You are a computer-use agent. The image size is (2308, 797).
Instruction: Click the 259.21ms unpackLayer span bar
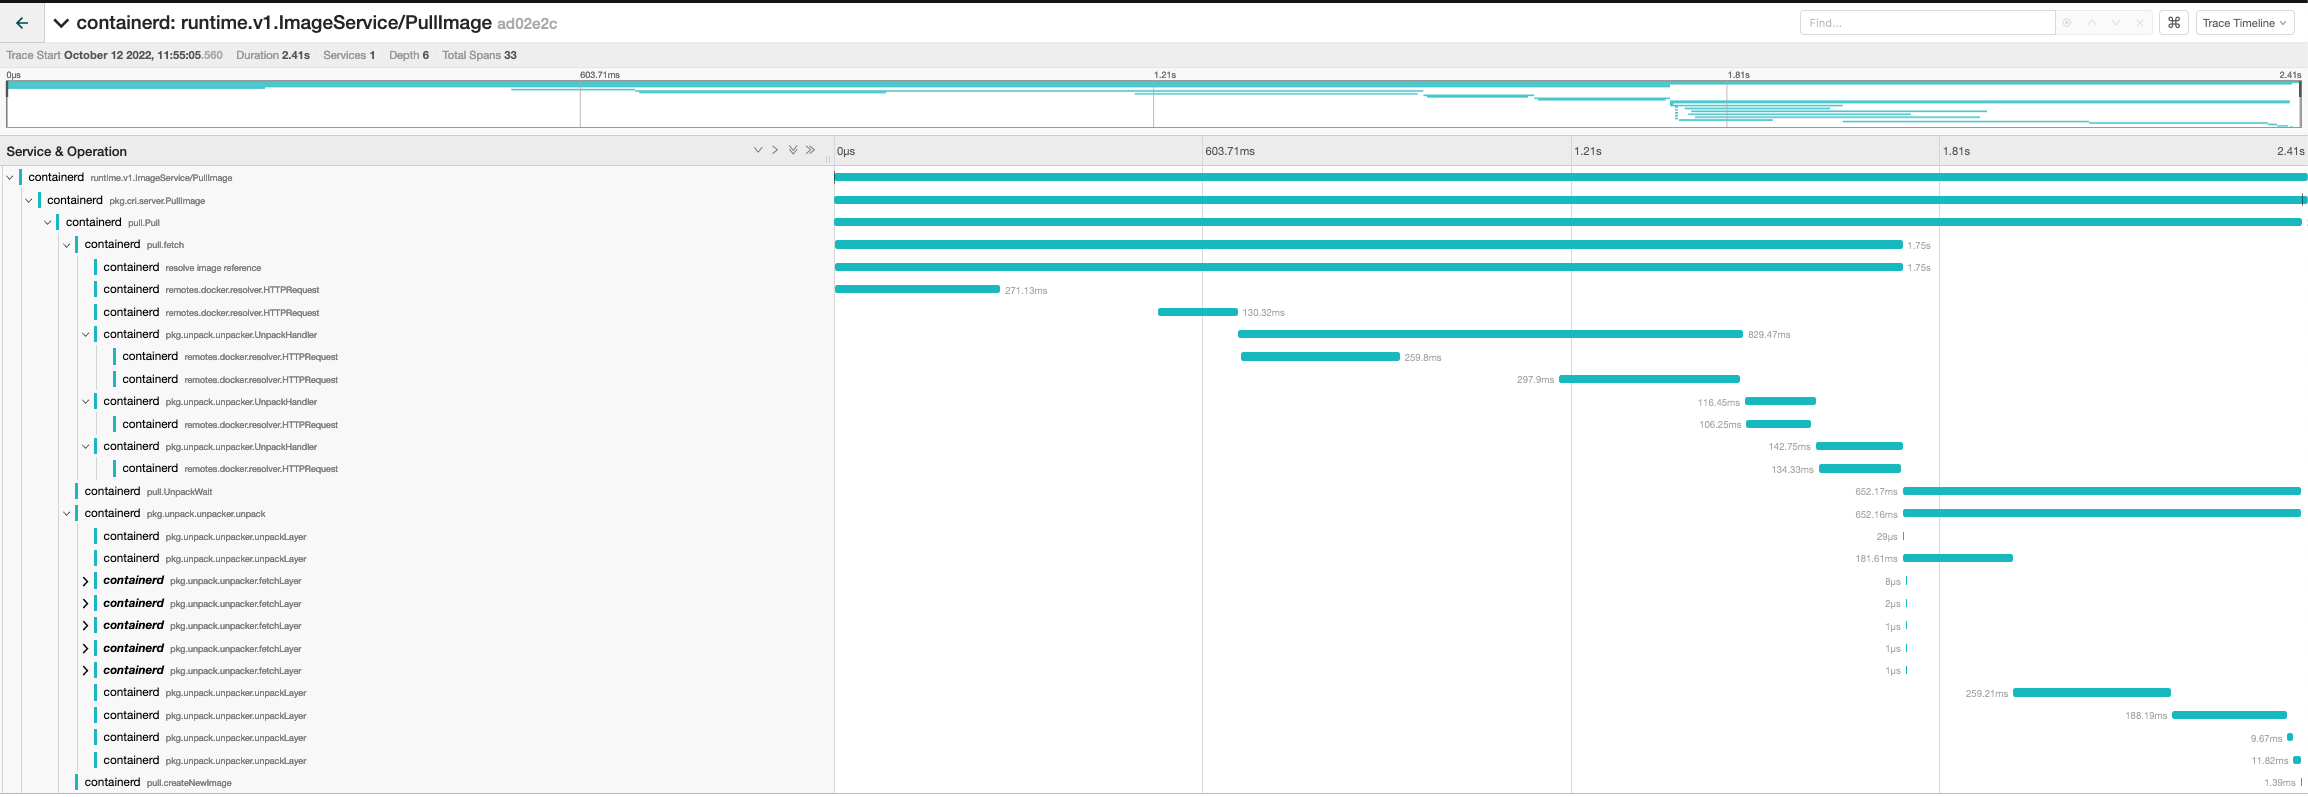2092,692
